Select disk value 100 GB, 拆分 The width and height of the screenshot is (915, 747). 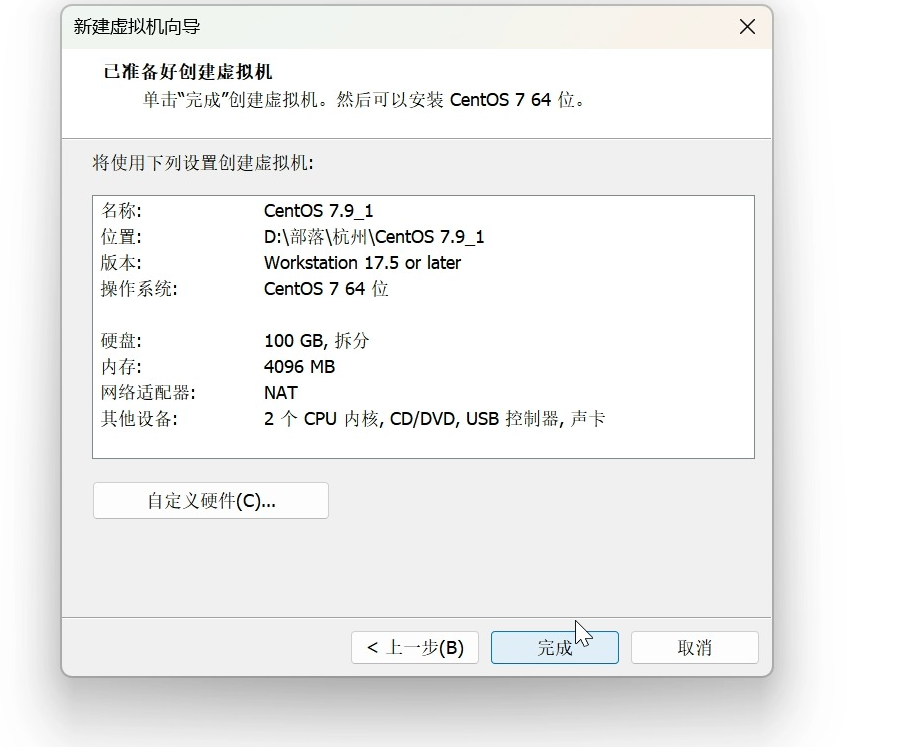click(x=317, y=341)
